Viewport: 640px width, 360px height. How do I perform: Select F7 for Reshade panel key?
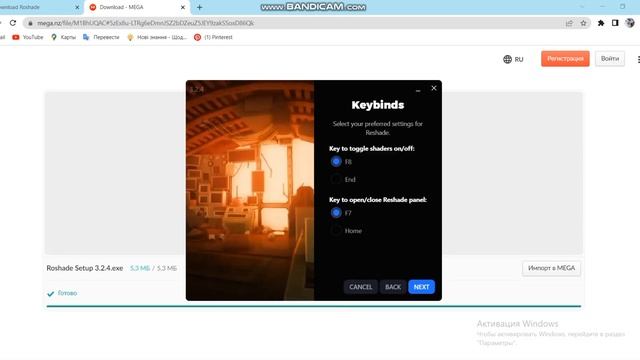click(336, 213)
